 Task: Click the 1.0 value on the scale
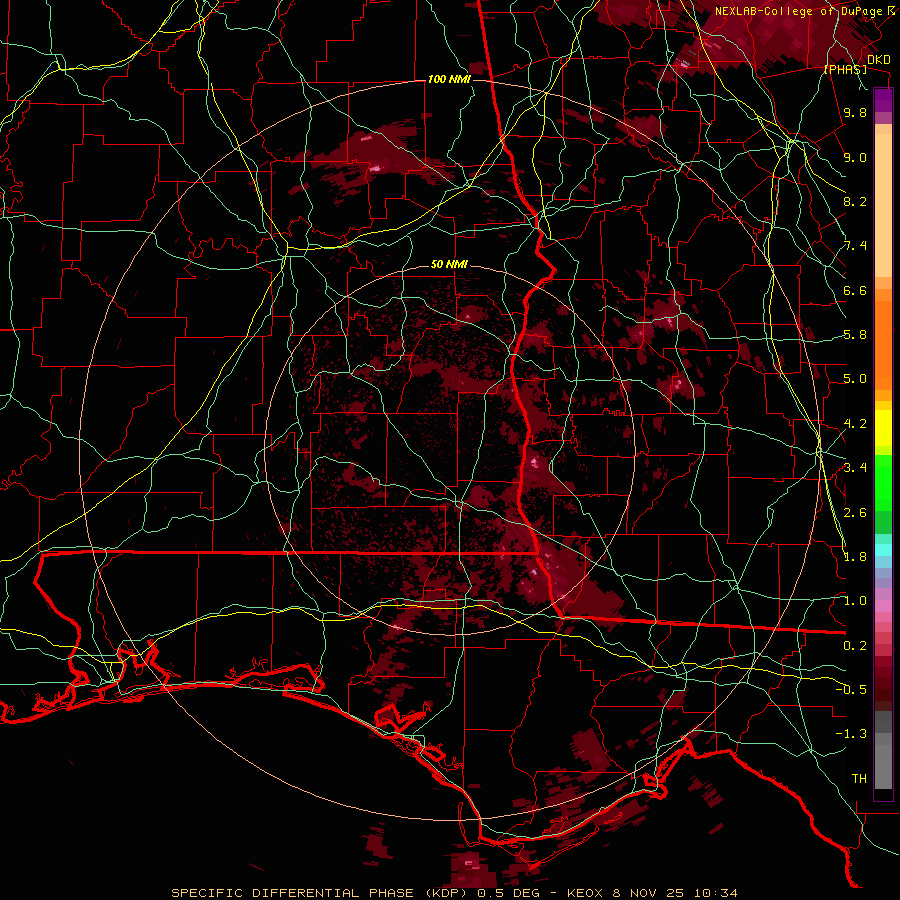click(x=855, y=601)
